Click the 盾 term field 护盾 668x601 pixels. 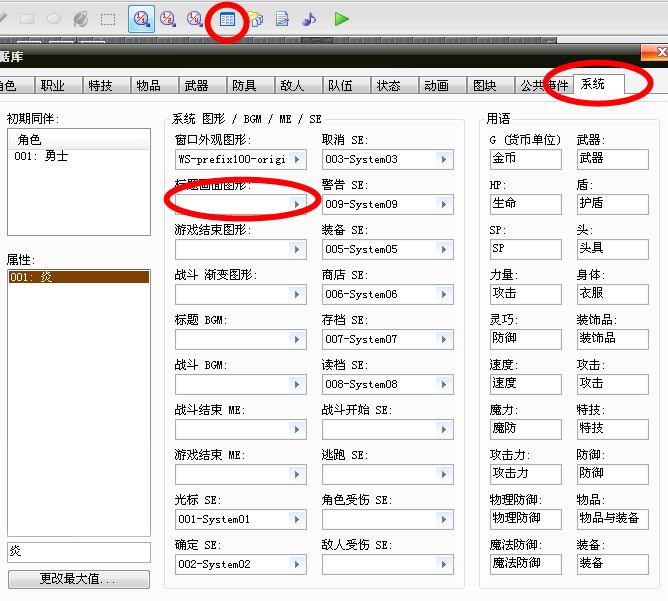pyautogui.click(x=613, y=204)
